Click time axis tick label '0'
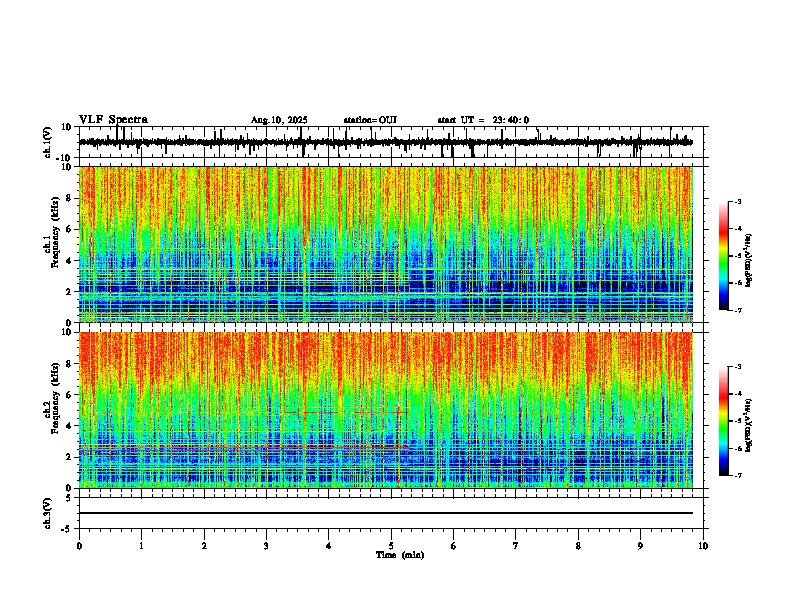This screenshot has width=792, height=612. click(x=79, y=546)
